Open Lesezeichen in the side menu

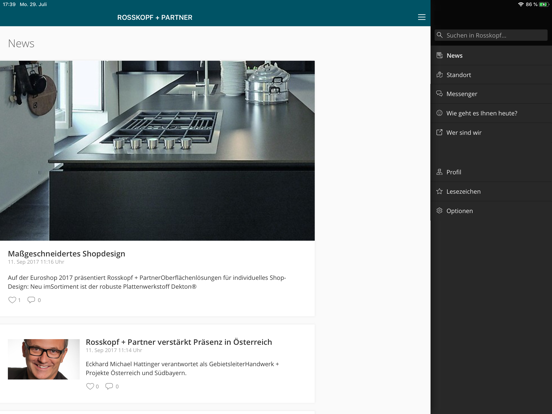(x=491, y=191)
